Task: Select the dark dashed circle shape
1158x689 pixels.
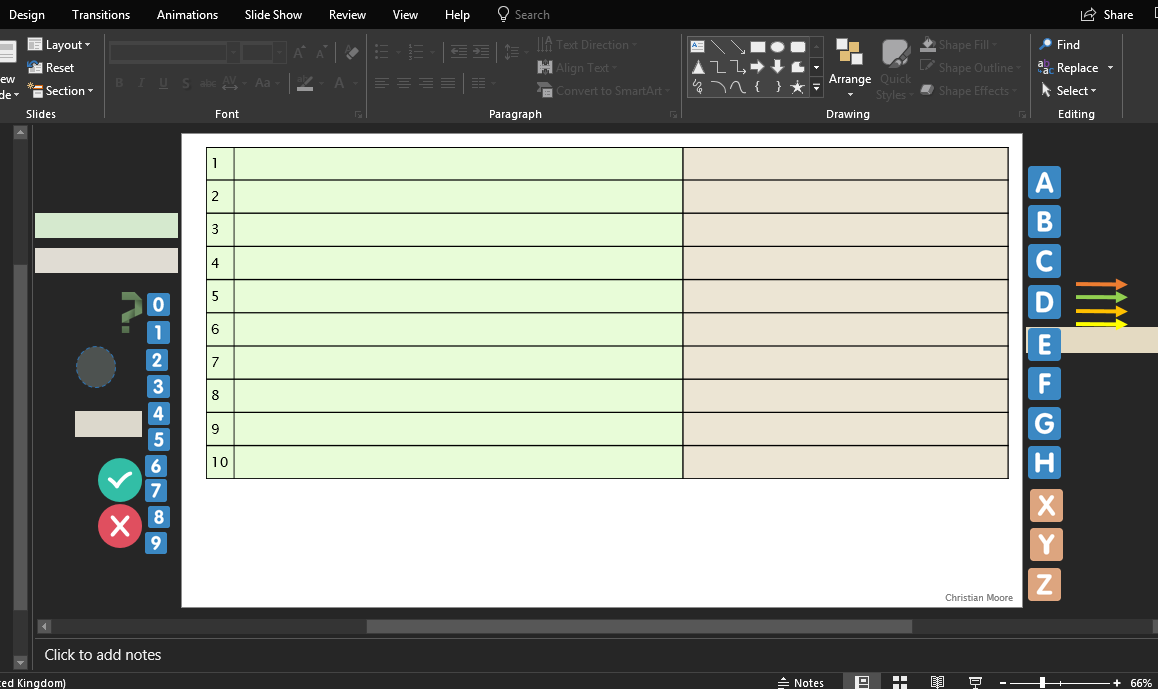Action: pyautogui.click(x=96, y=367)
